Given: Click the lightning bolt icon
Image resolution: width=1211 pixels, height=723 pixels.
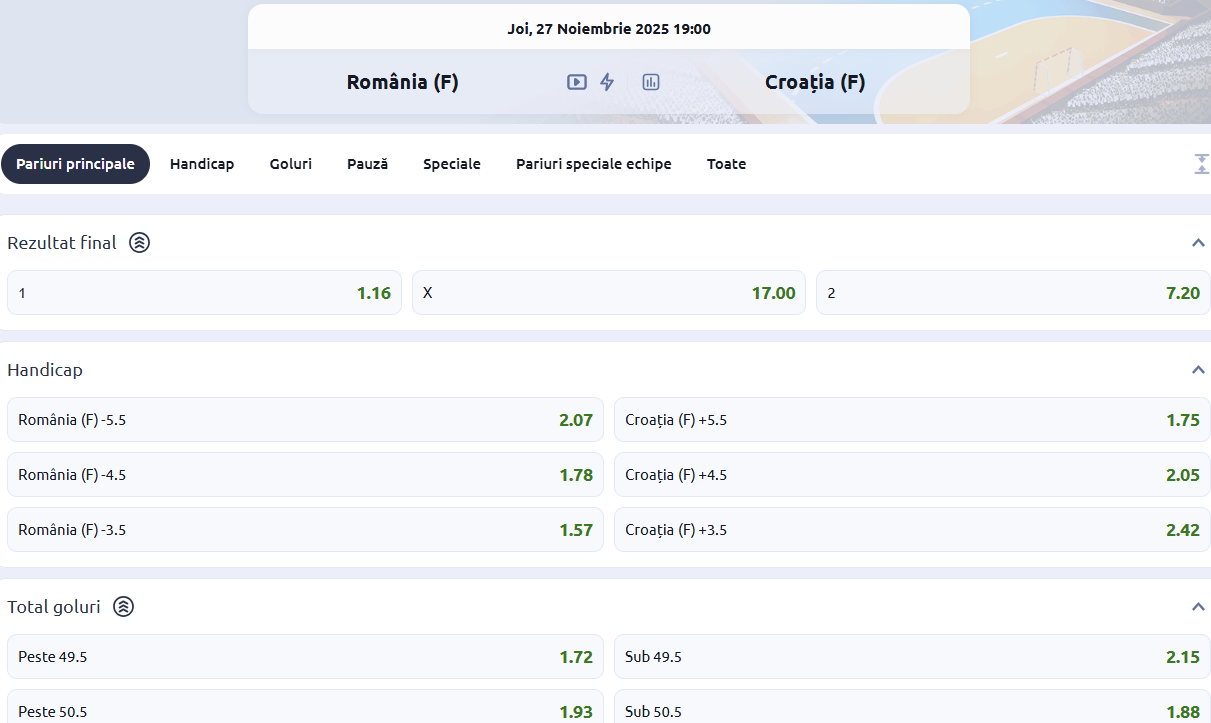Looking at the screenshot, I should point(607,82).
